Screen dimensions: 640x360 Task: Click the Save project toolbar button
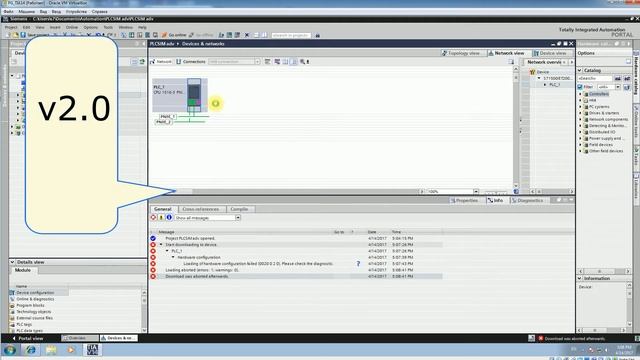point(34,35)
